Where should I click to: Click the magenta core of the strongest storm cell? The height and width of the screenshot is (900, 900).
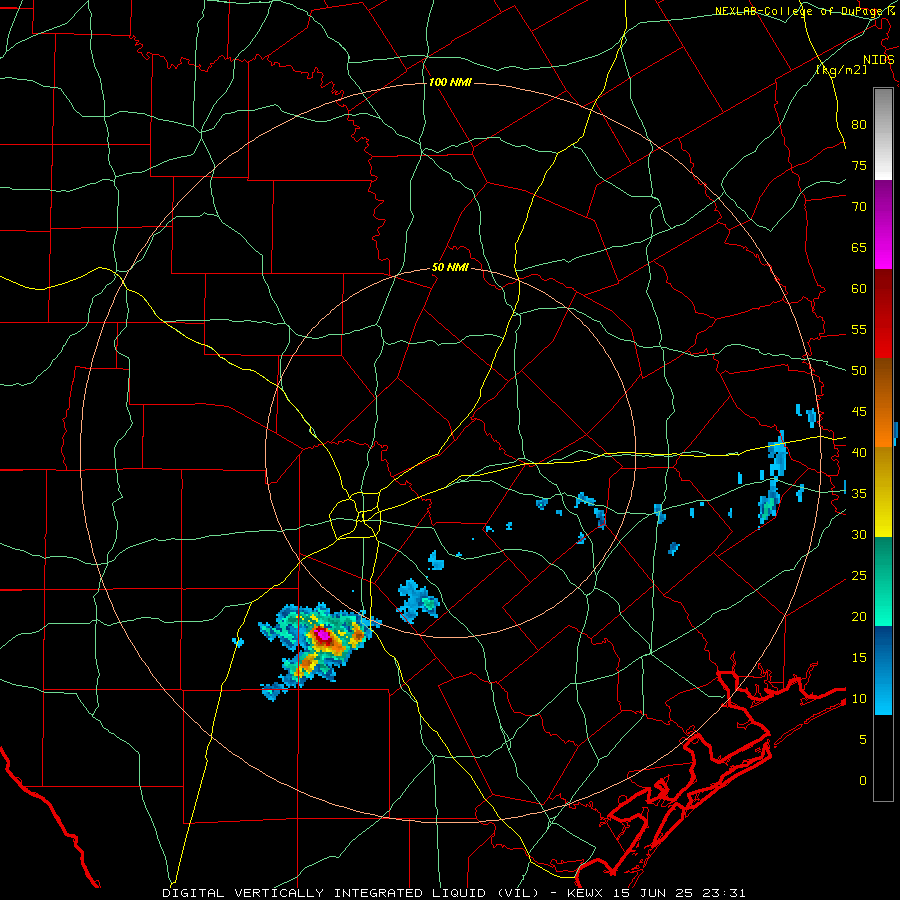coord(323,635)
